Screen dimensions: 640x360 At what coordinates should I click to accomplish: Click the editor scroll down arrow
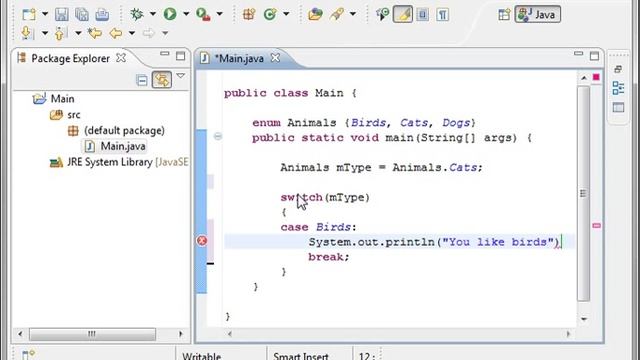coord(584,319)
